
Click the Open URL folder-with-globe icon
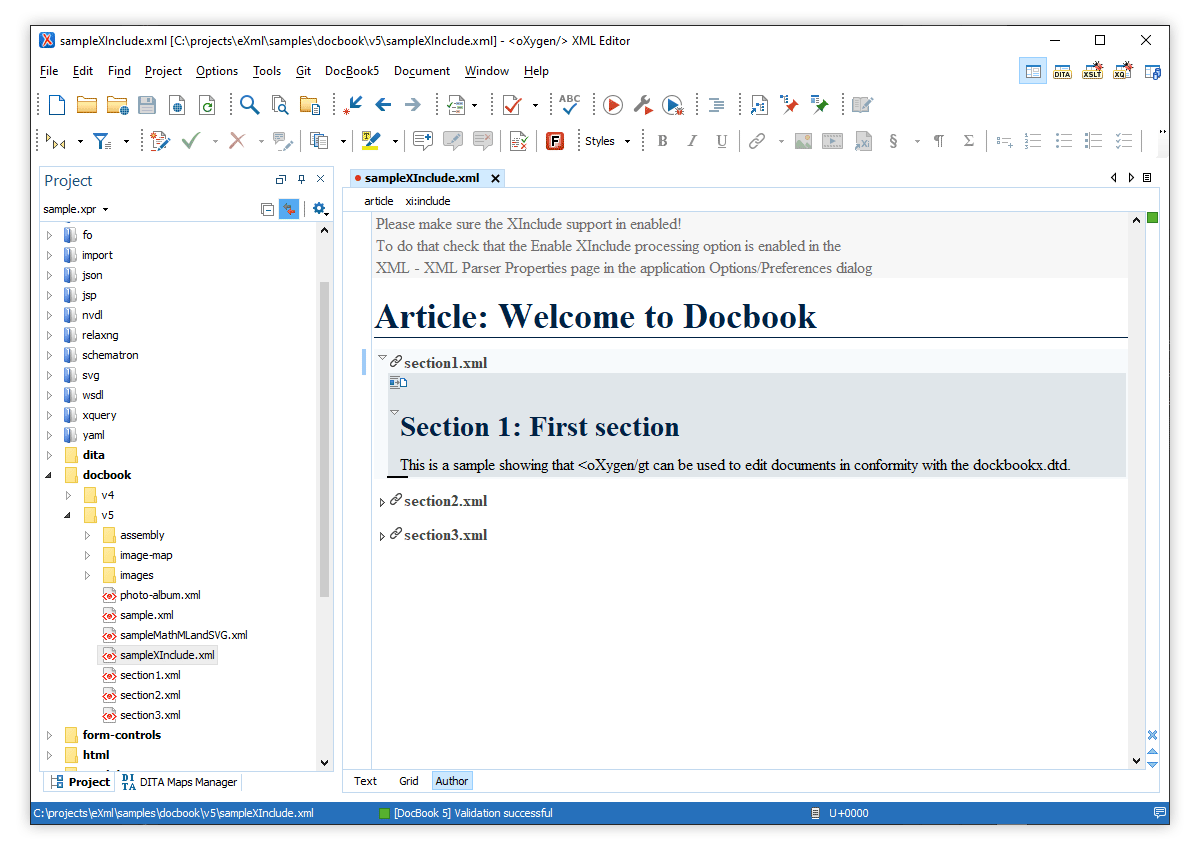point(118,105)
